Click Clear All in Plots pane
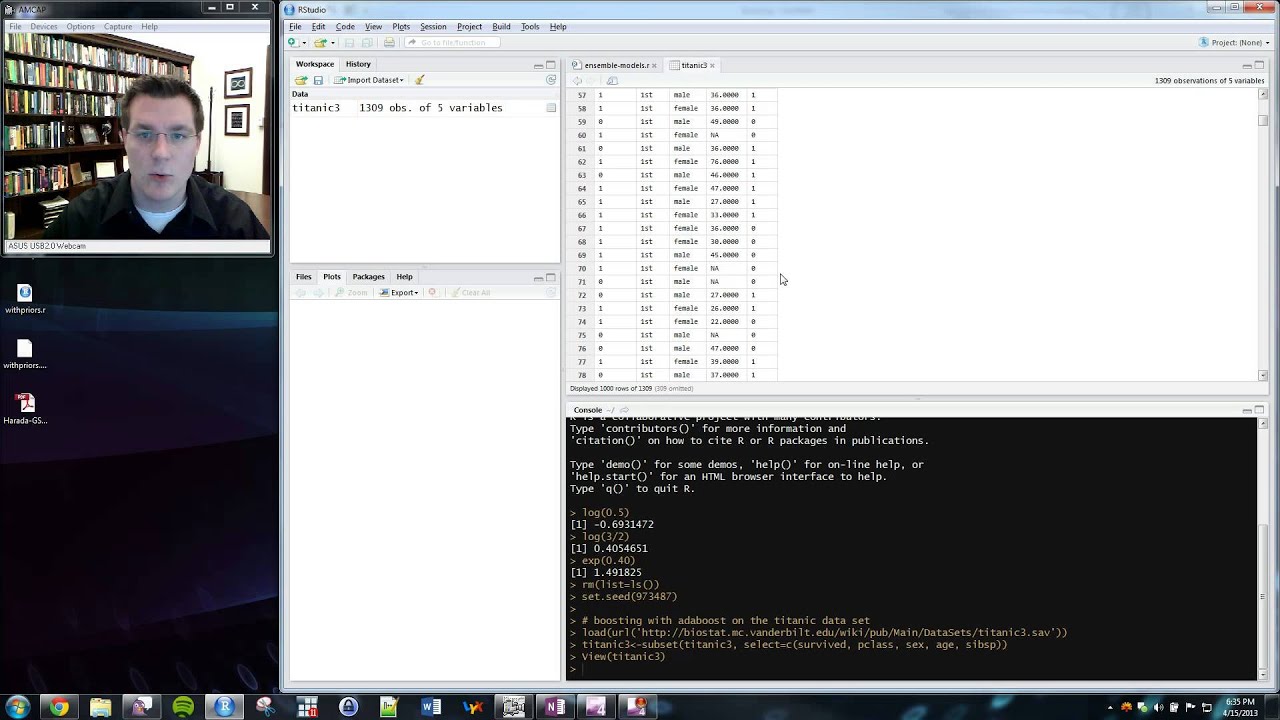This screenshot has width=1280, height=720. [x=470, y=293]
